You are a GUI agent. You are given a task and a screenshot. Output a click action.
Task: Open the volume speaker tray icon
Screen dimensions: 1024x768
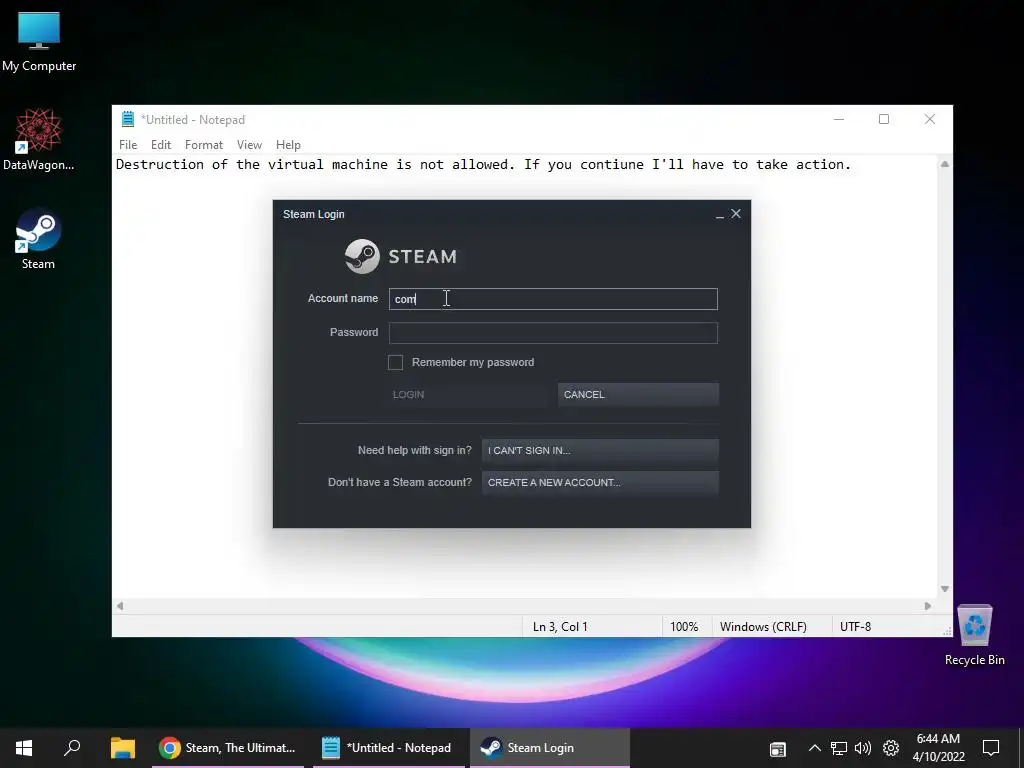click(x=863, y=748)
